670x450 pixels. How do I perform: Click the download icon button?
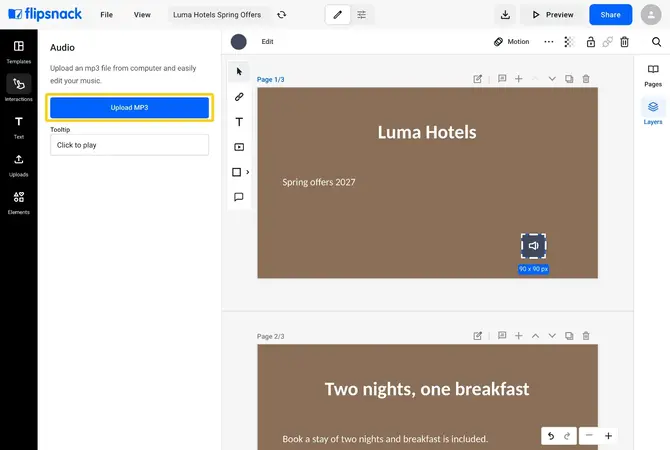click(x=505, y=15)
